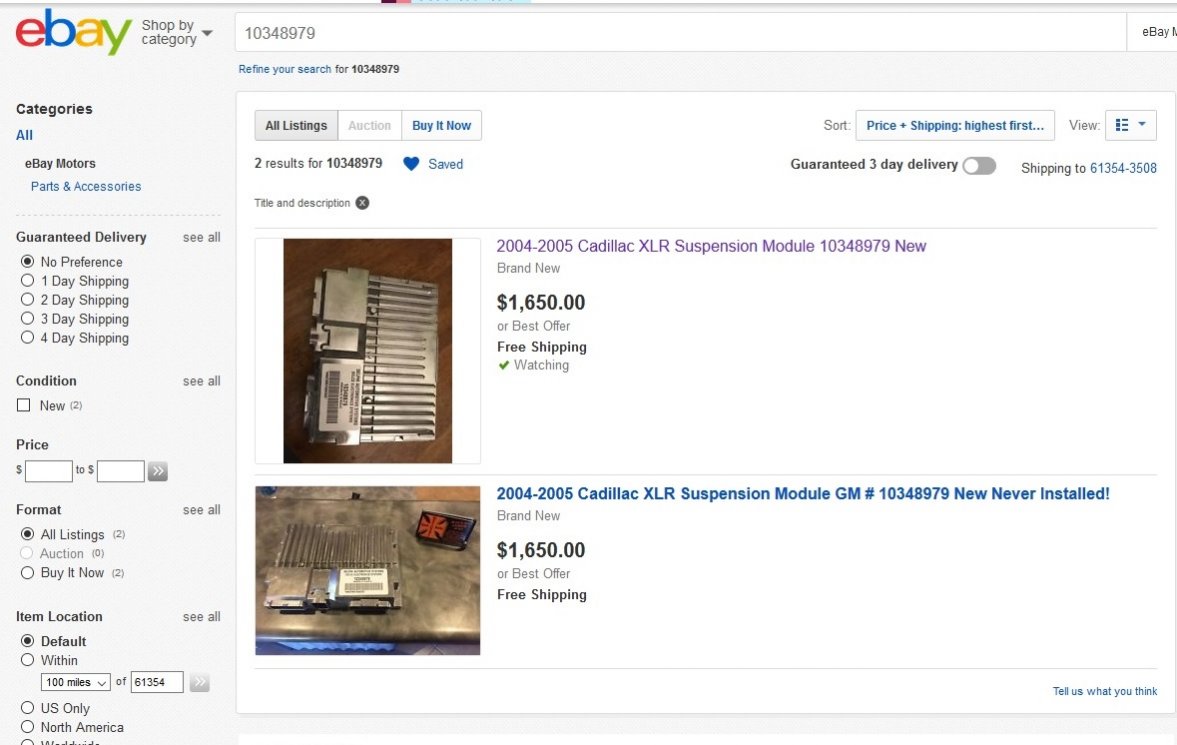Click the blue Saved heart icon
1177x745 pixels.
[411, 164]
